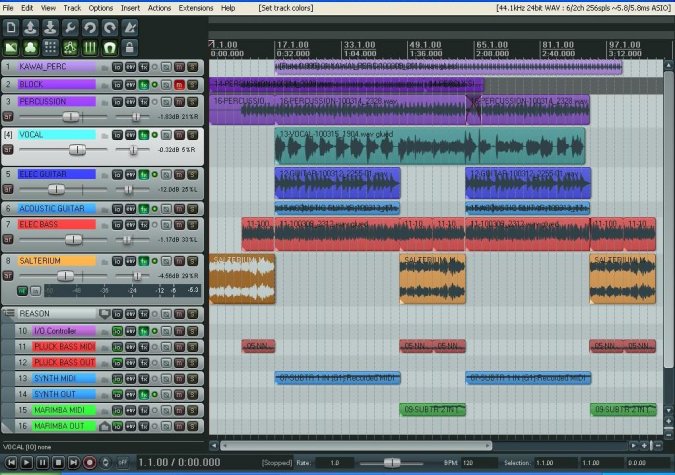This screenshot has height=475, width=675.
Task: Open envelope button on BLOCK track
Action: pyautogui.click(x=130, y=85)
